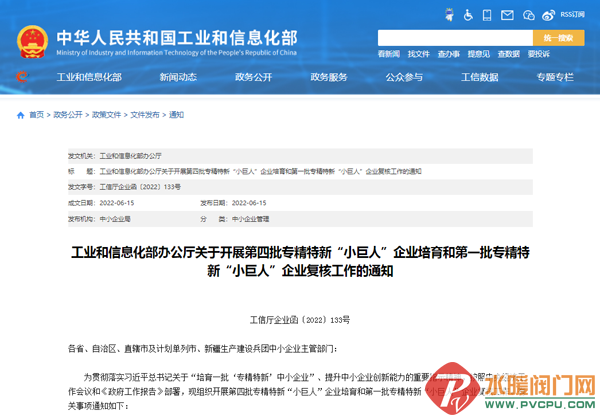The image size is (600, 419).
Task: Open 工信数据 navigation menu
Action: 479,77
